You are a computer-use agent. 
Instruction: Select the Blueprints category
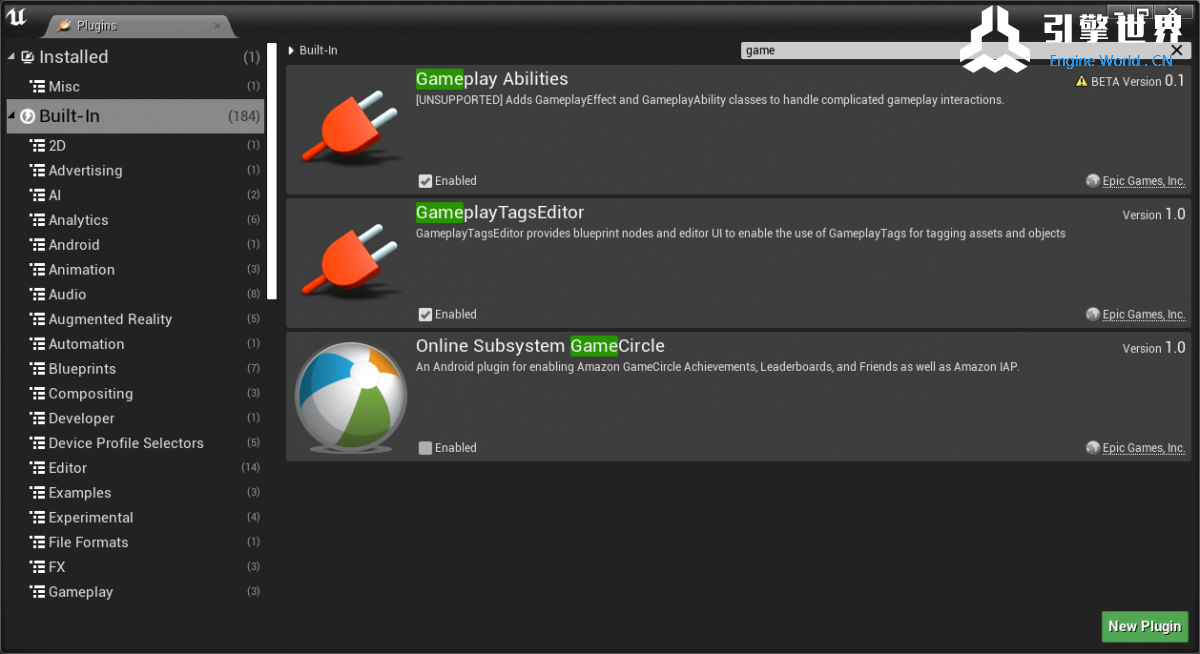(x=135, y=369)
